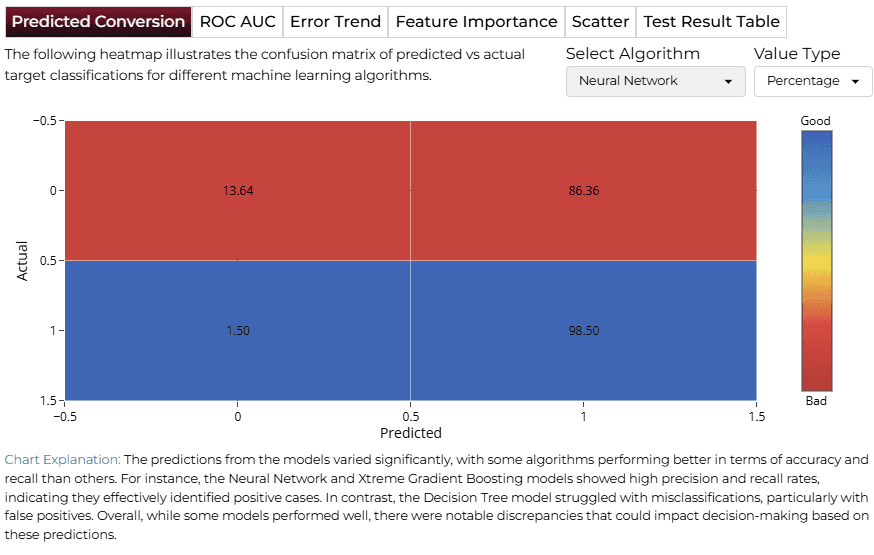Open the Select Algorithm dropdown arrow

click(728, 81)
